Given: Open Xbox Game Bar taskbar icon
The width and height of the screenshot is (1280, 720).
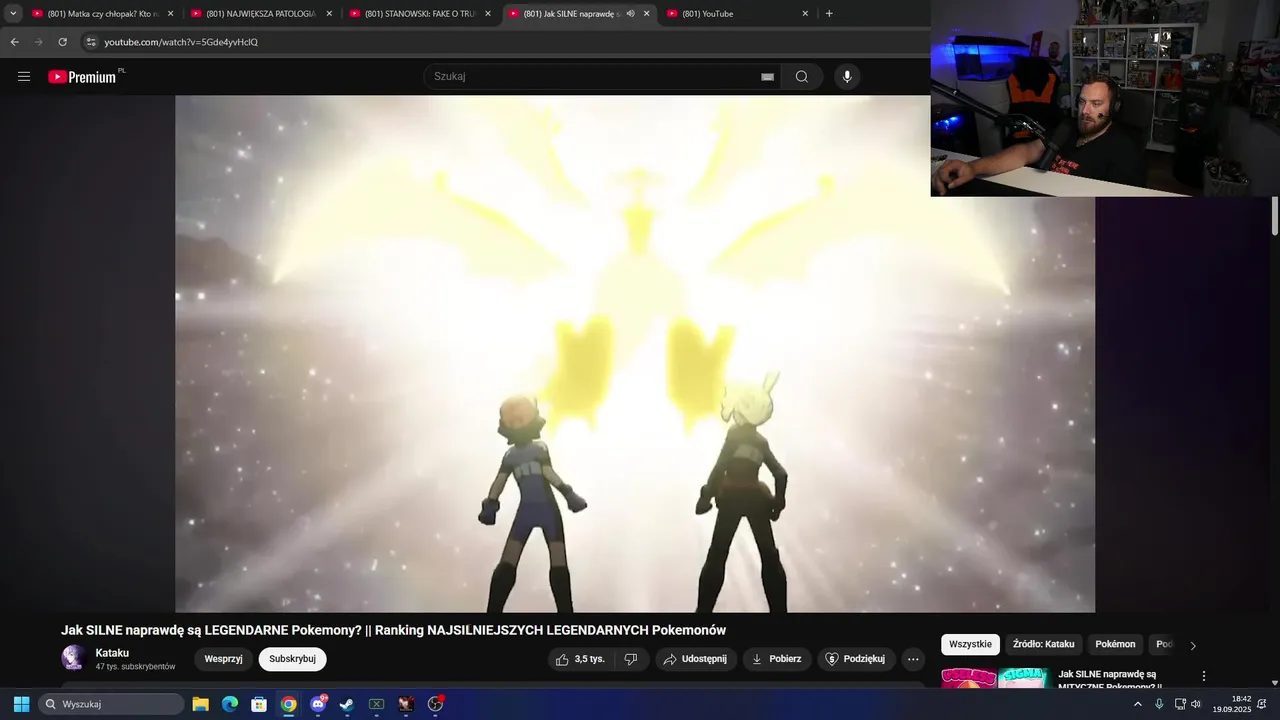Looking at the screenshot, I should 377,704.
